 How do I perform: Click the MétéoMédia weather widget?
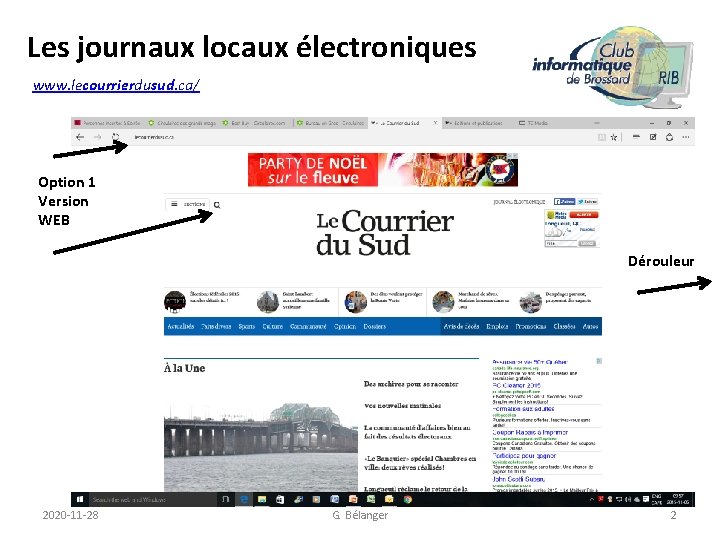572,229
